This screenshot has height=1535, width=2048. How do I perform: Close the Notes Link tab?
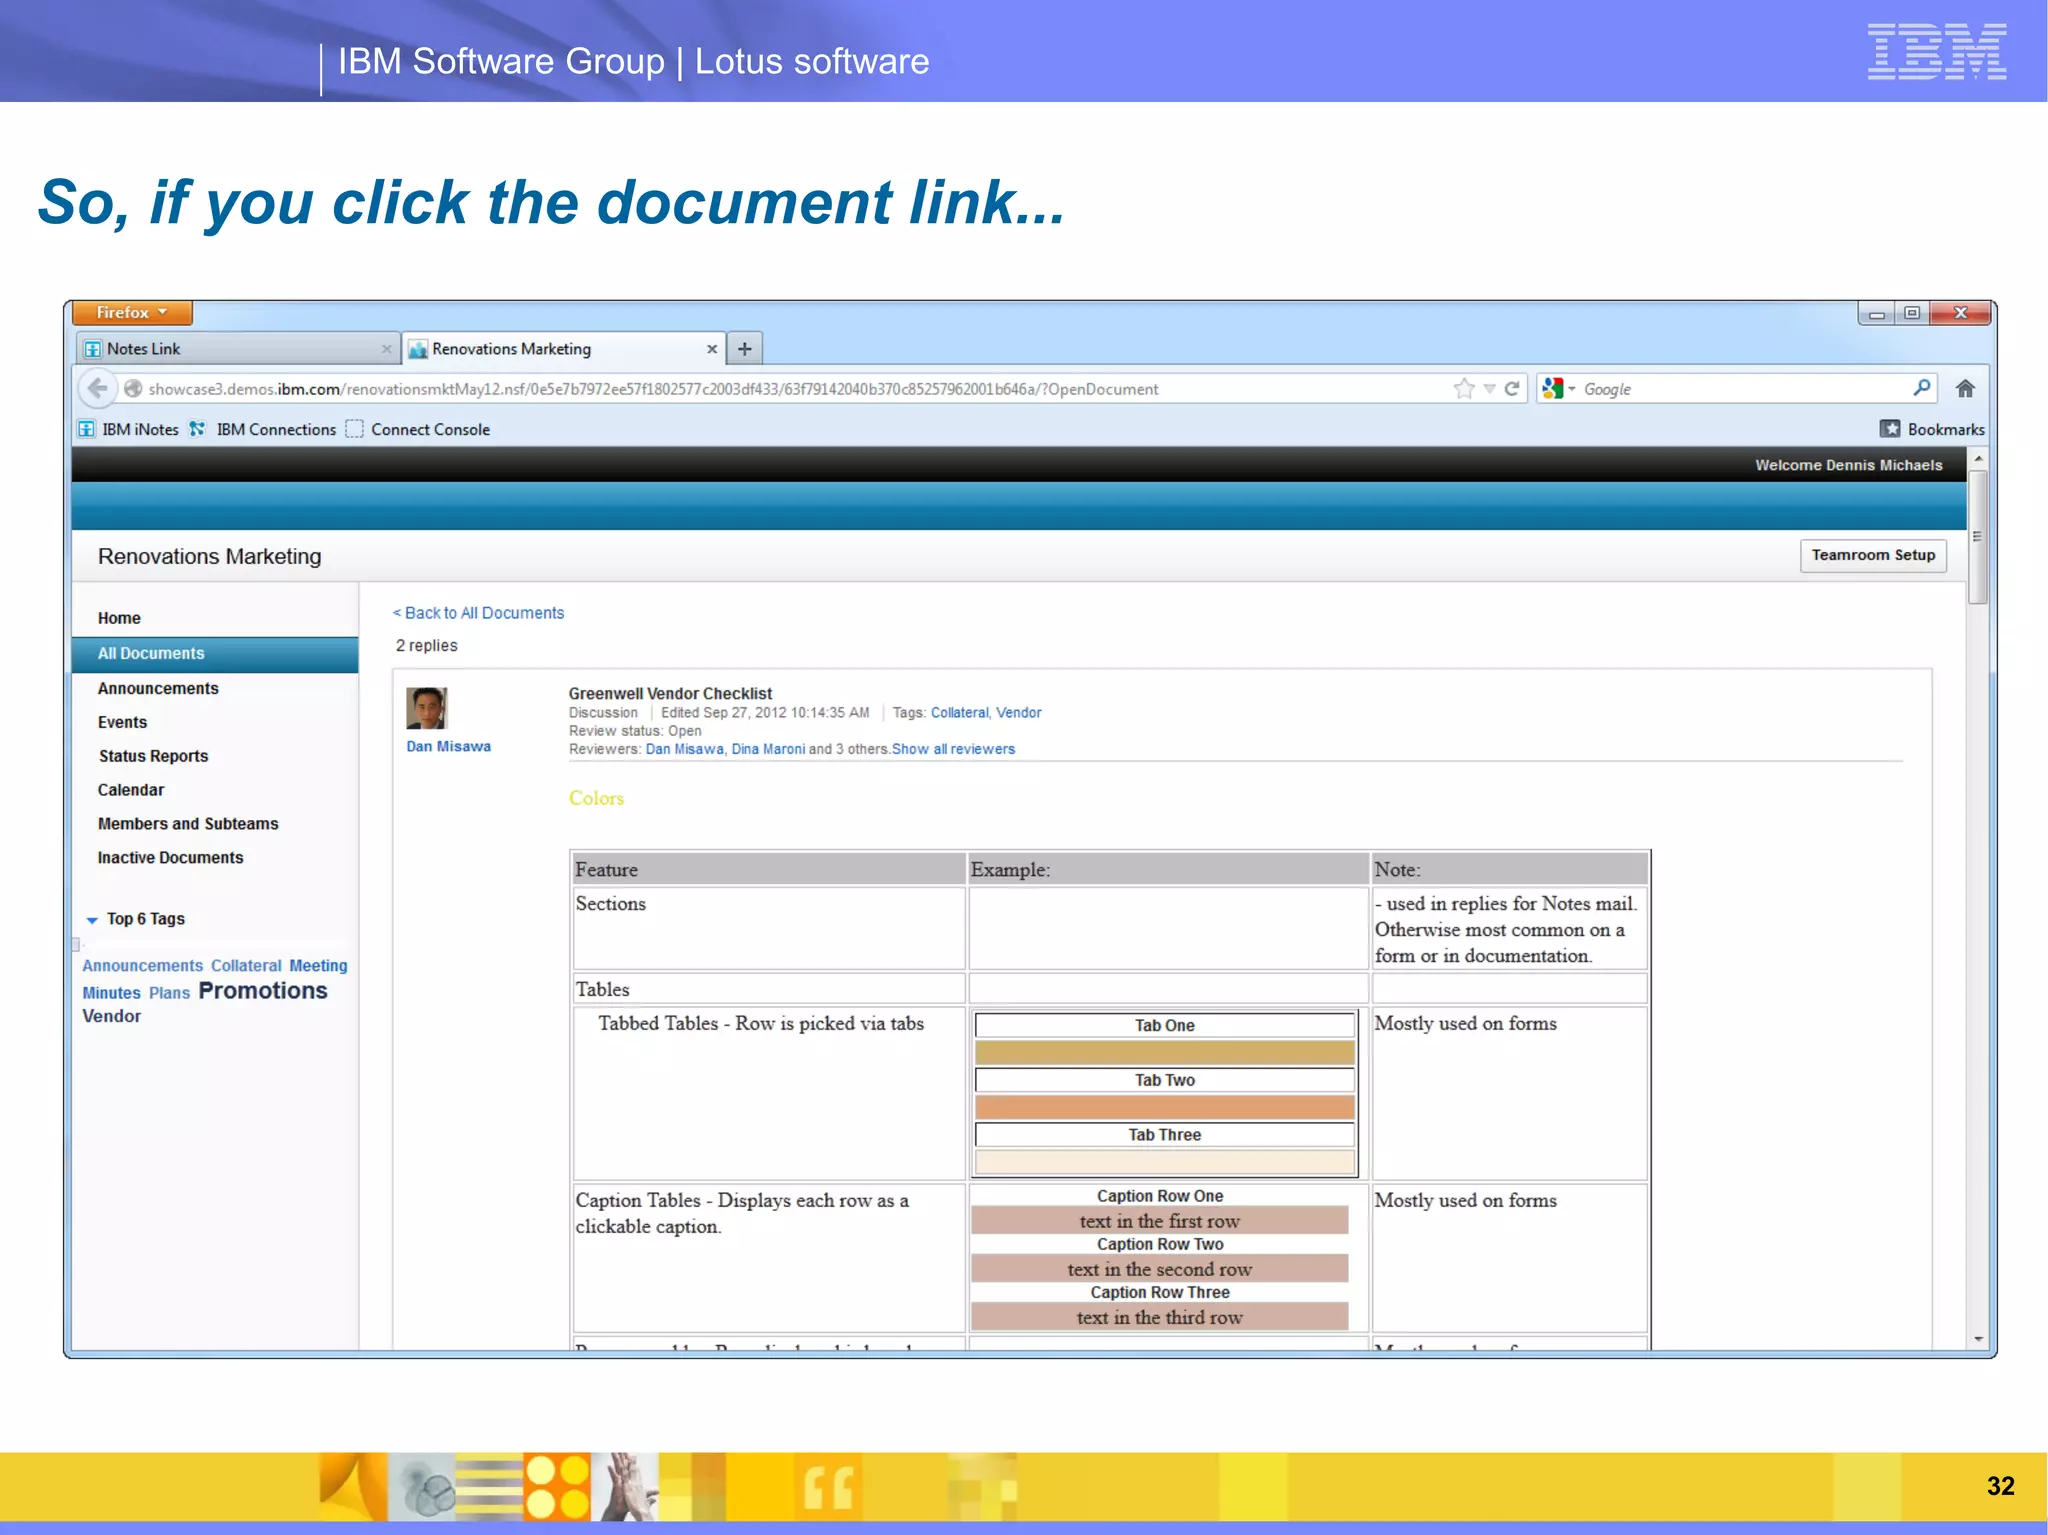pyautogui.click(x=386, y=349)
